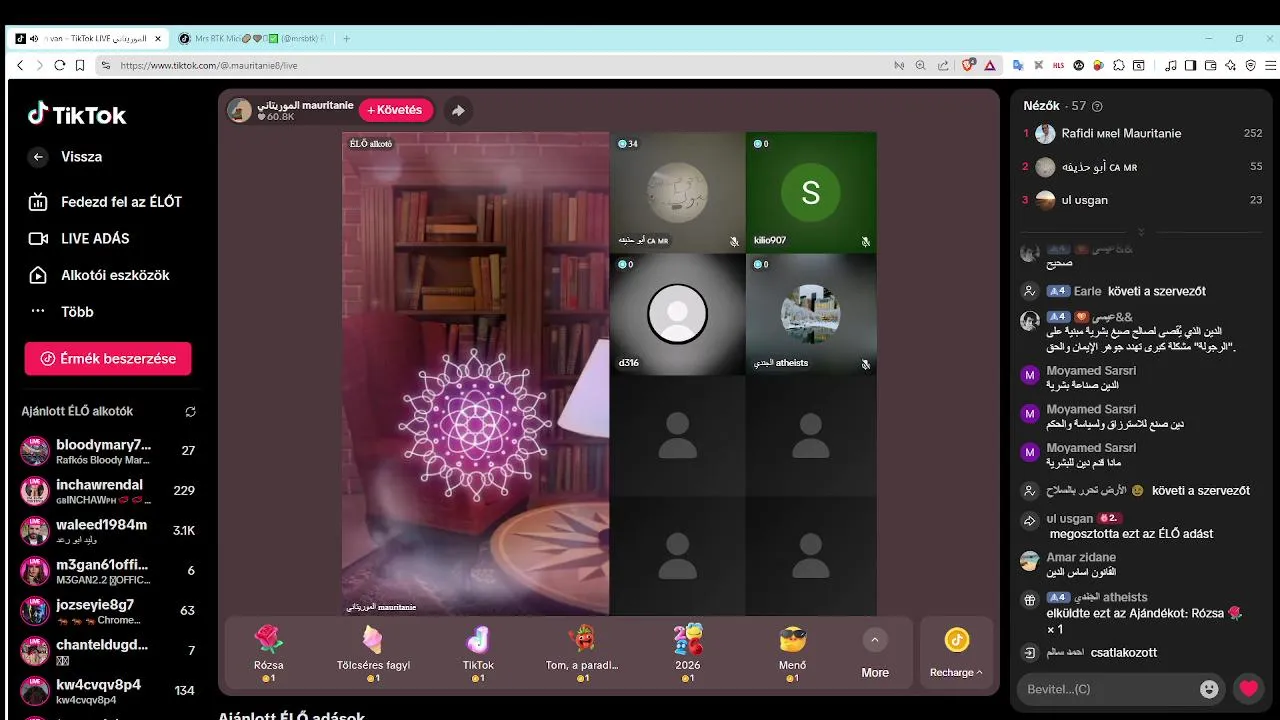The width and height of the screenshot is (1280, 720).
Task: Open the LIVE ADÁS menu item
Action: point(79,238)
